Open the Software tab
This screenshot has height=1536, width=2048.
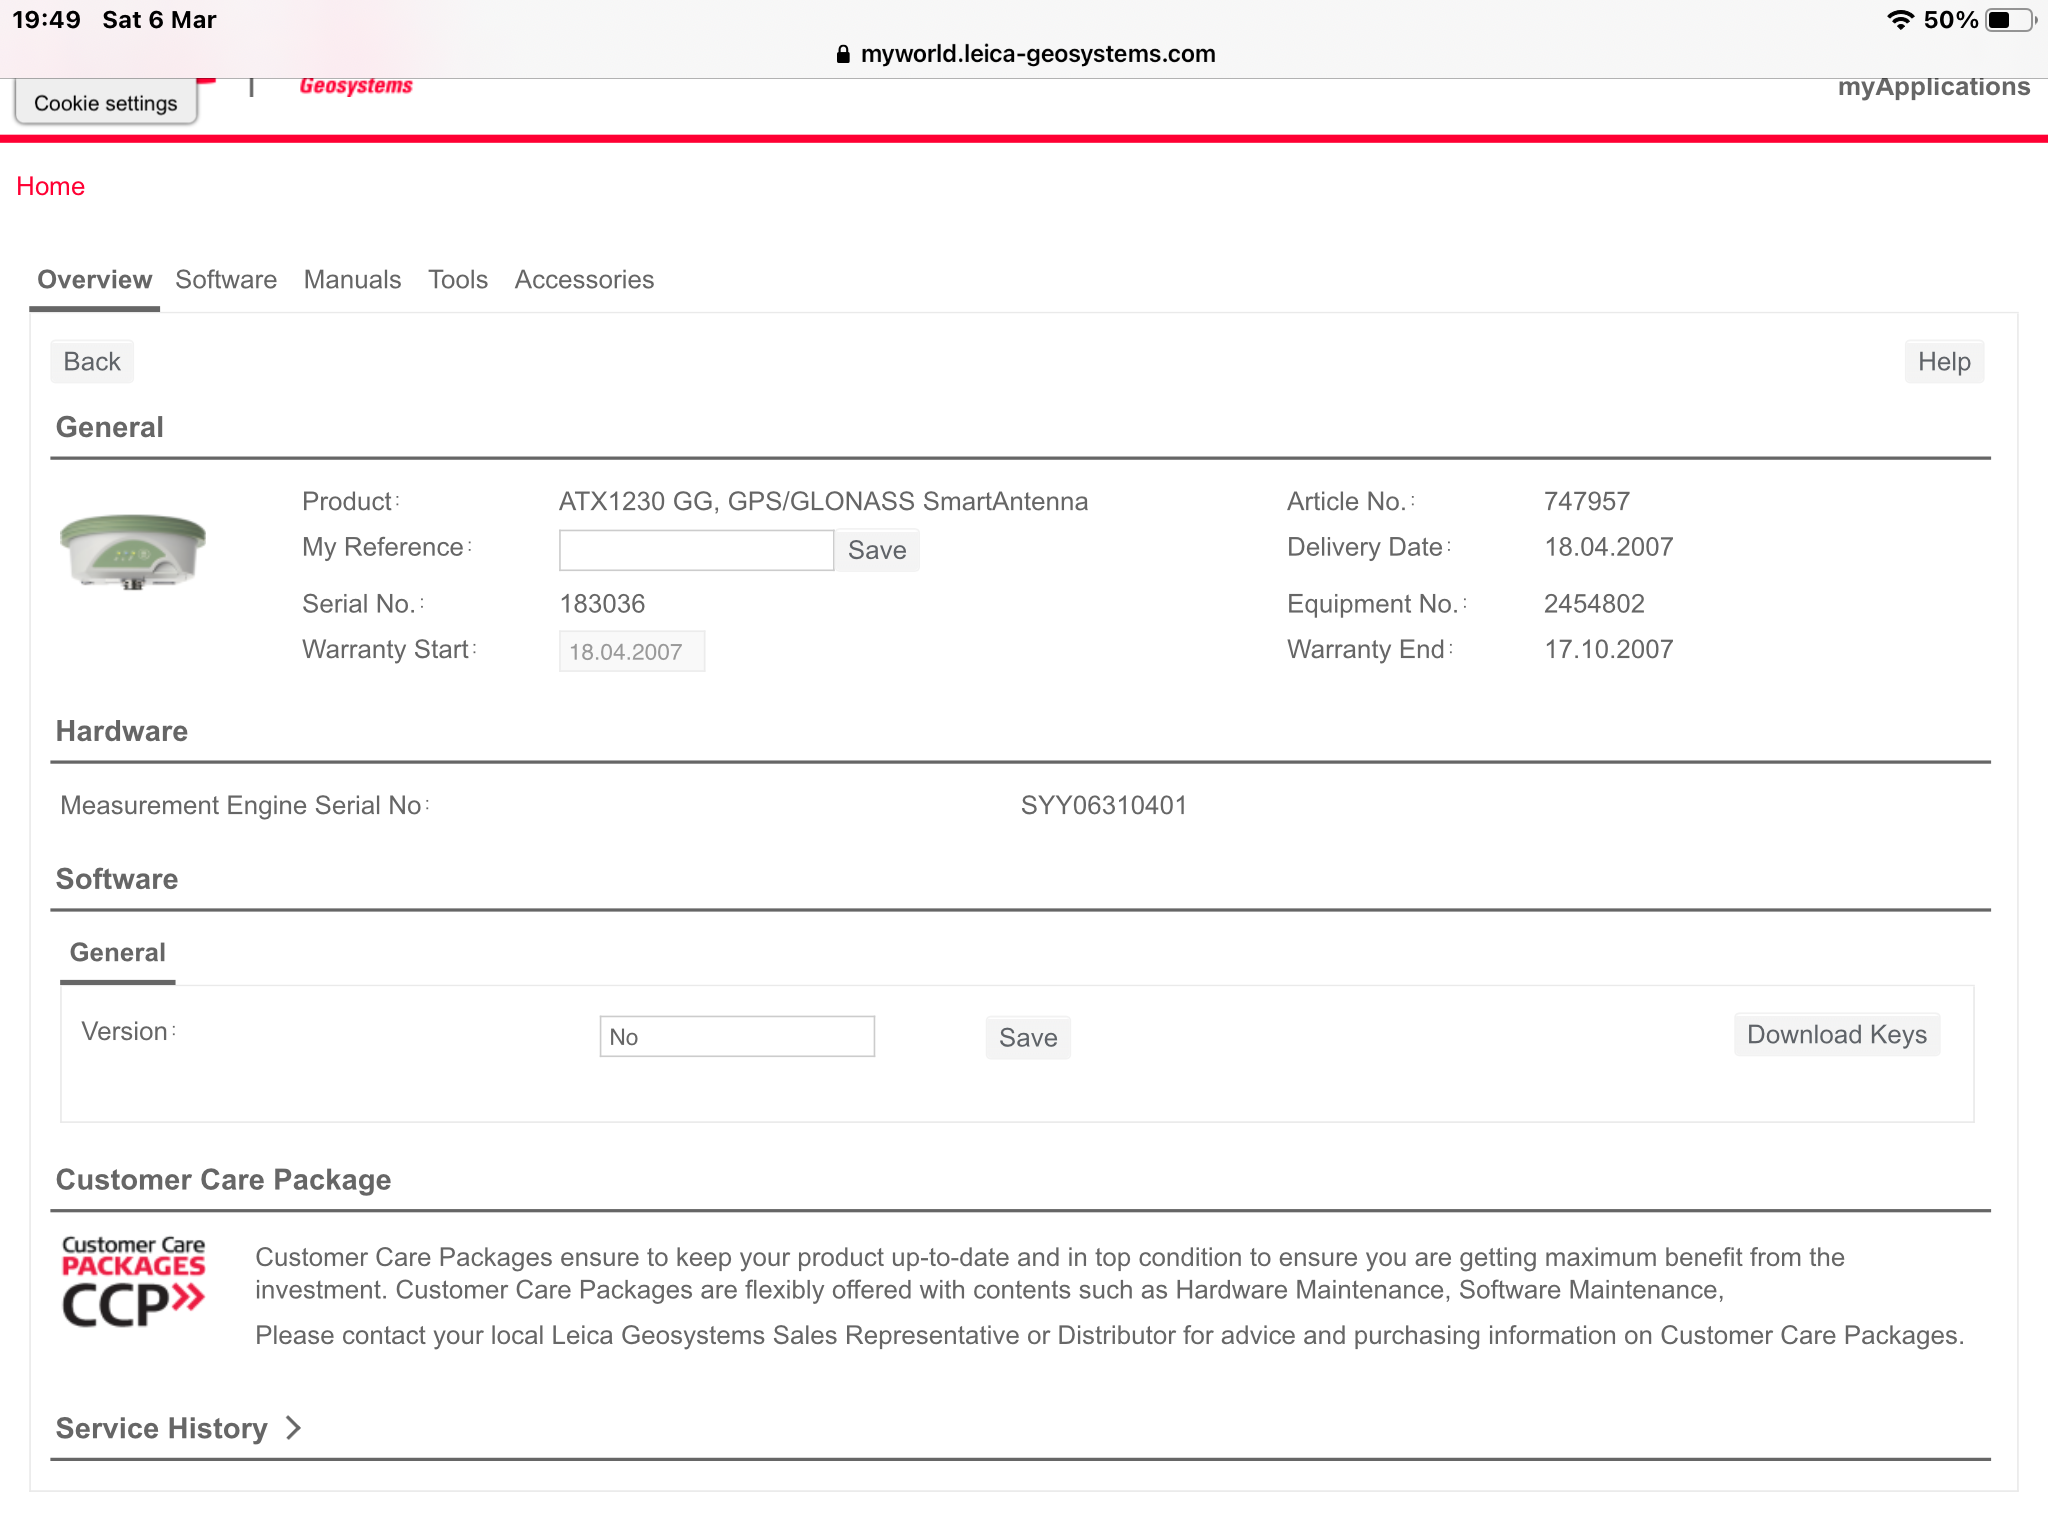point(226,280)
